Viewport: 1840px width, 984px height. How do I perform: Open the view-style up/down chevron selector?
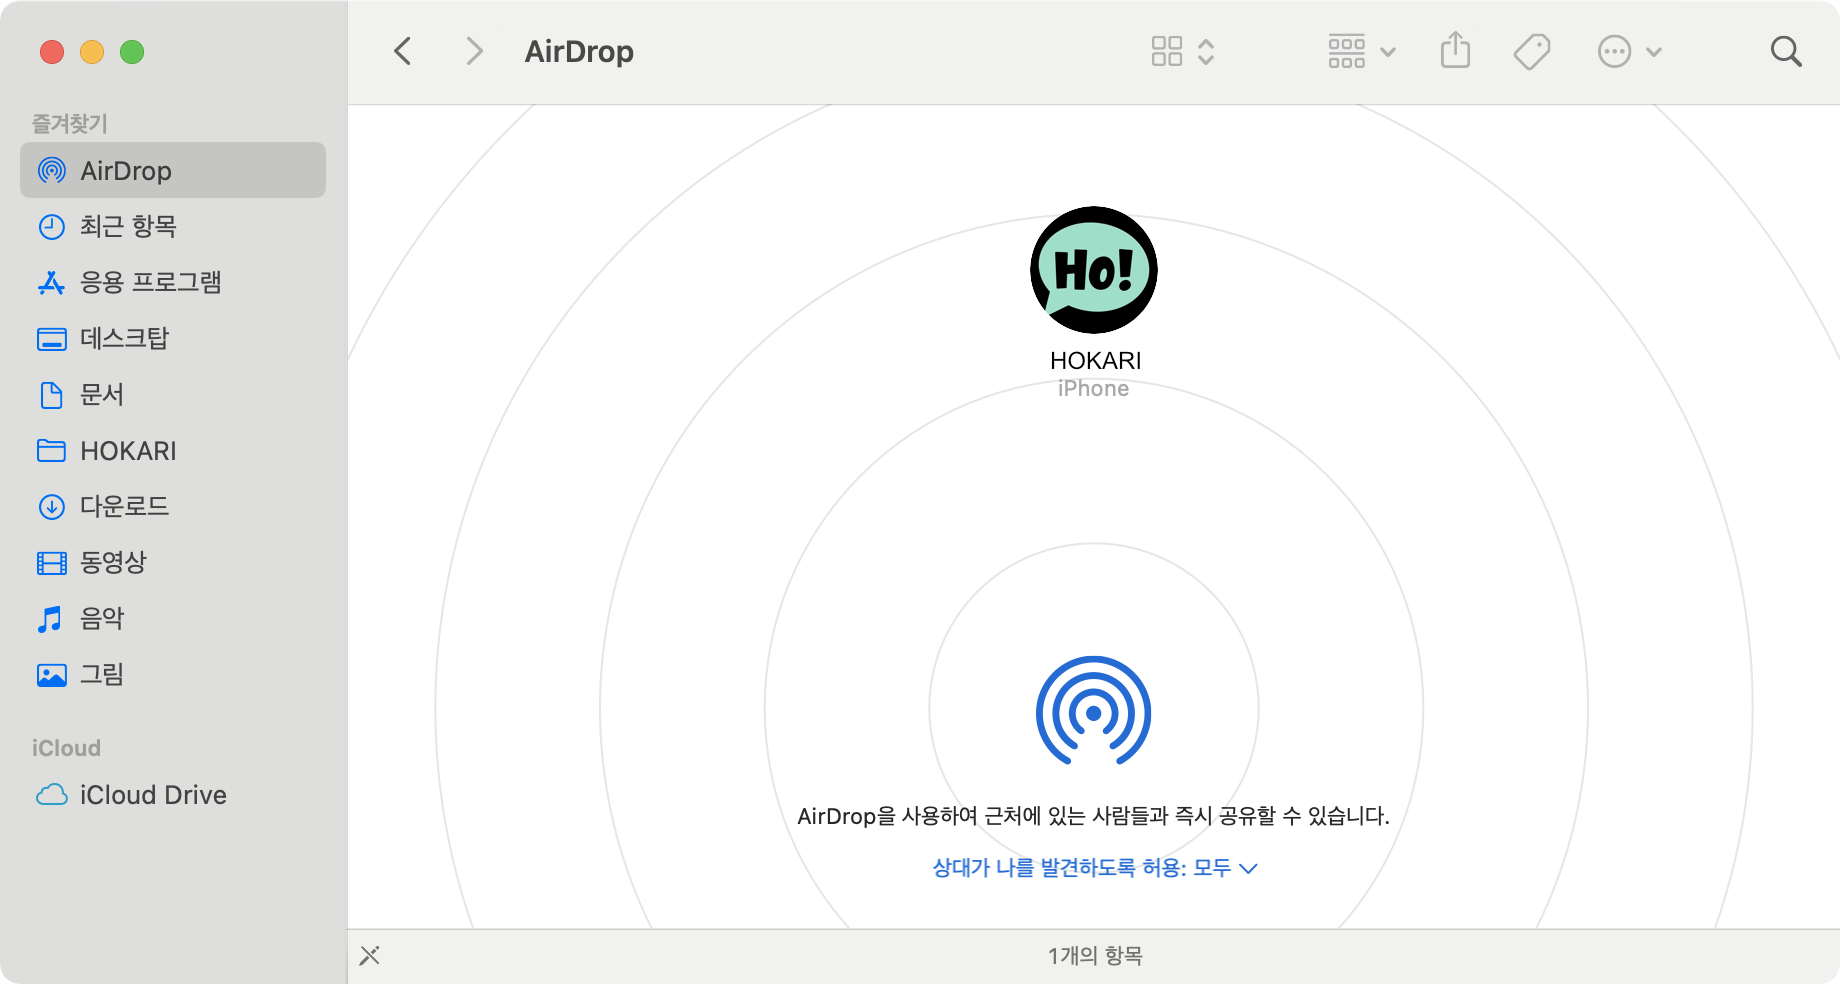coord(1206,51)
